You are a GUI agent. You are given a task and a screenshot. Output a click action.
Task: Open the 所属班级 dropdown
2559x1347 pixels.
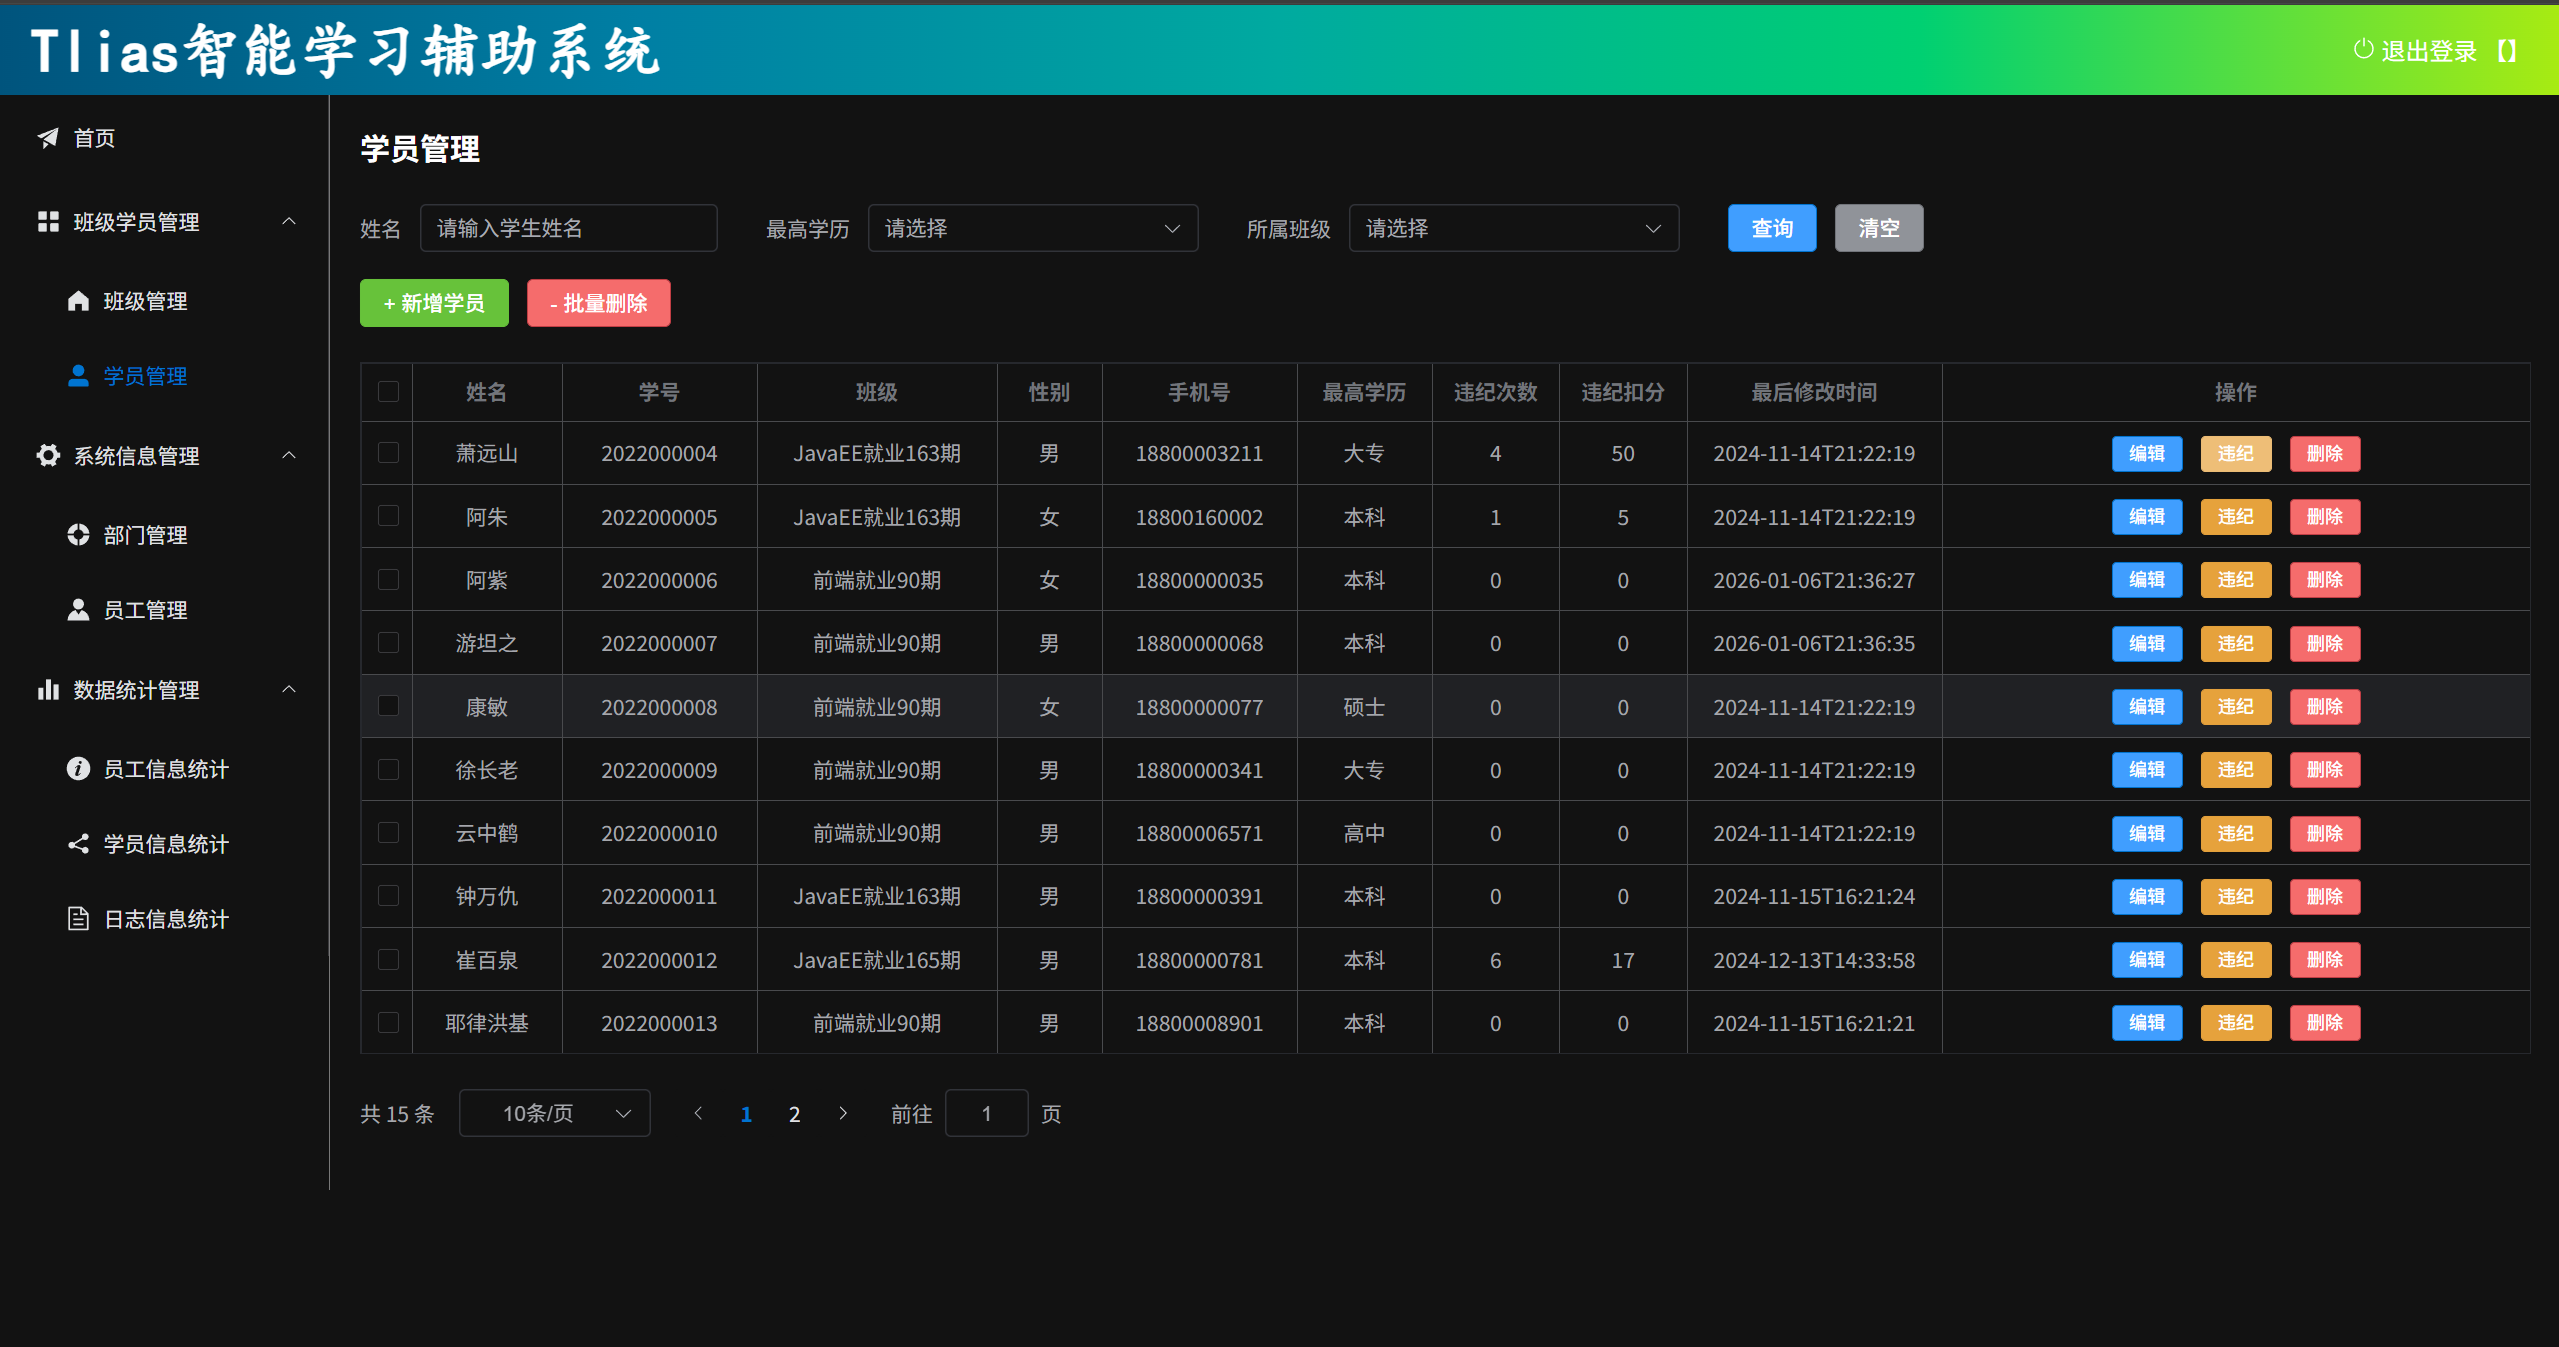click(1513, 229)
